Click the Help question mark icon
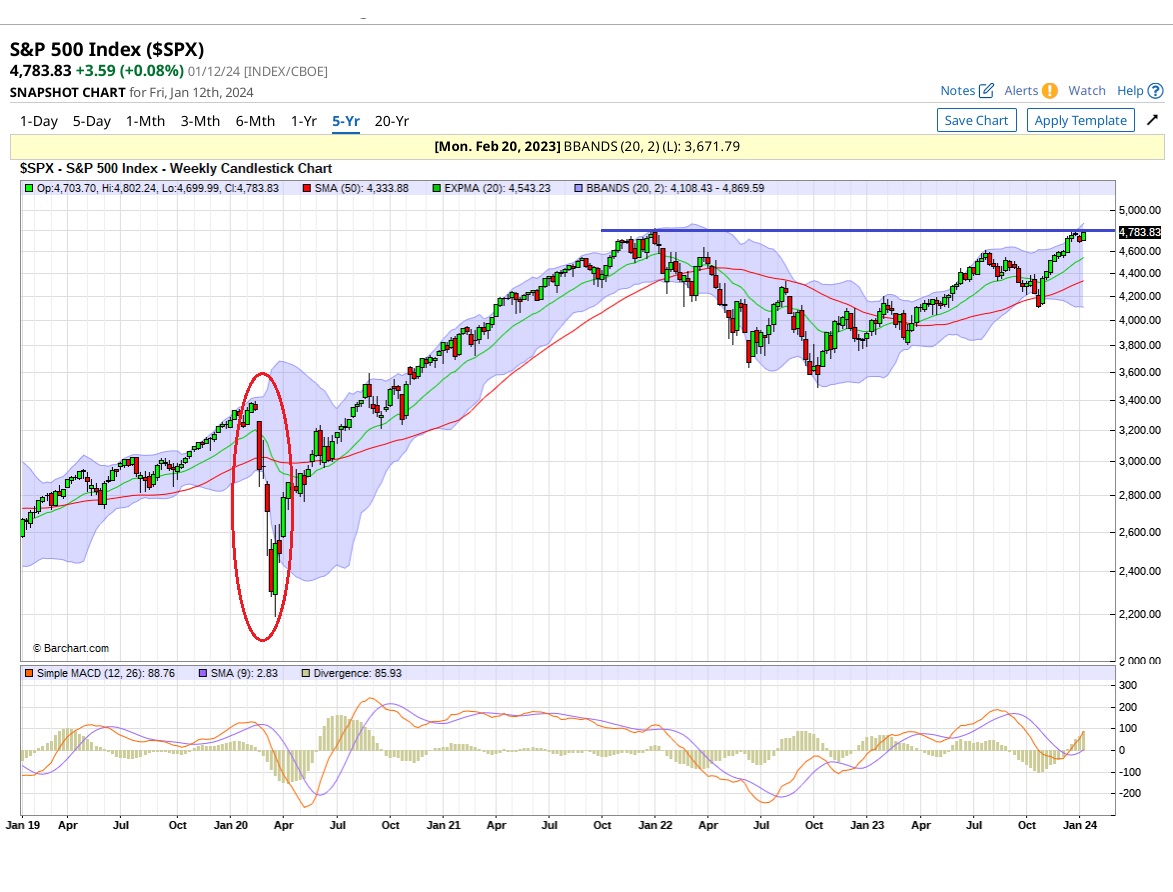Screen dimensions: 1173x892 (x=1155, y=91)
